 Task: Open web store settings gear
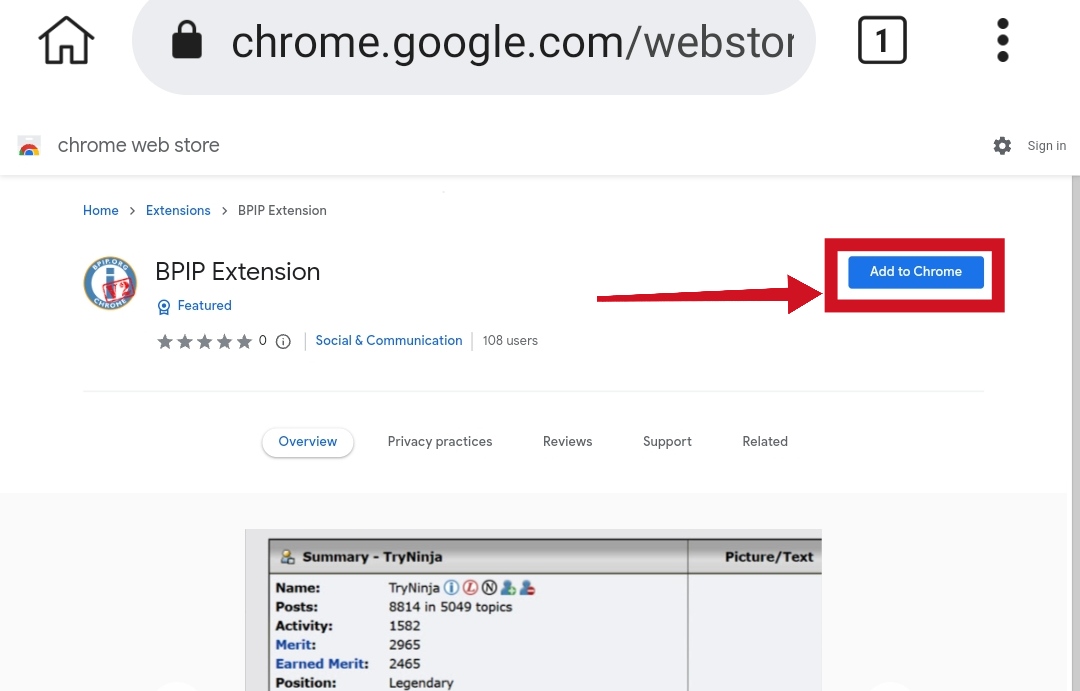coord(1002,145)
